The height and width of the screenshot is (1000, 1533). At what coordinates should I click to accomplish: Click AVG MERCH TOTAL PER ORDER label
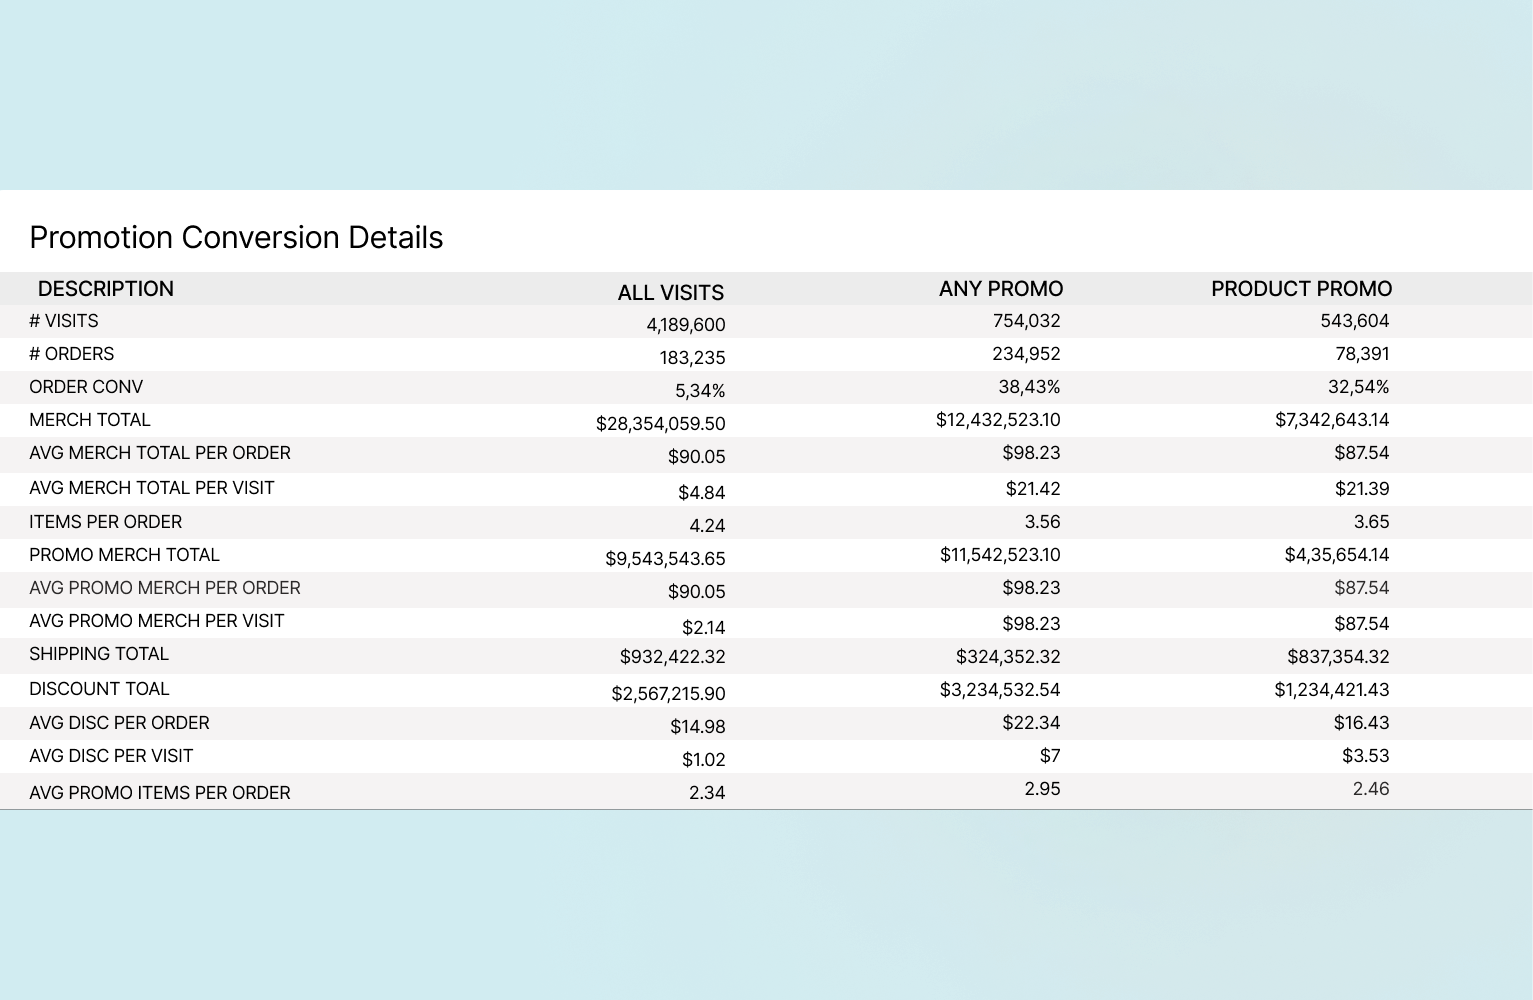click(x=160, y=453)
